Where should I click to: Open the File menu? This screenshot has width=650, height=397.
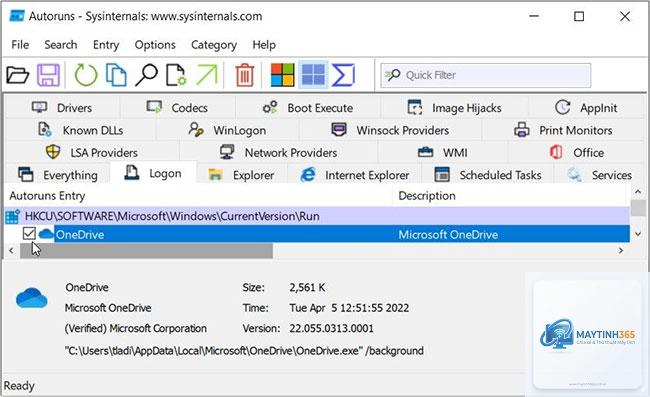20,45
